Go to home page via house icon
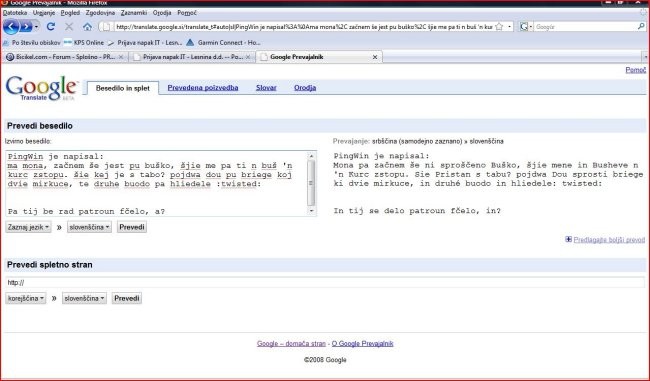The image size is (650, 381). (87, 27)
